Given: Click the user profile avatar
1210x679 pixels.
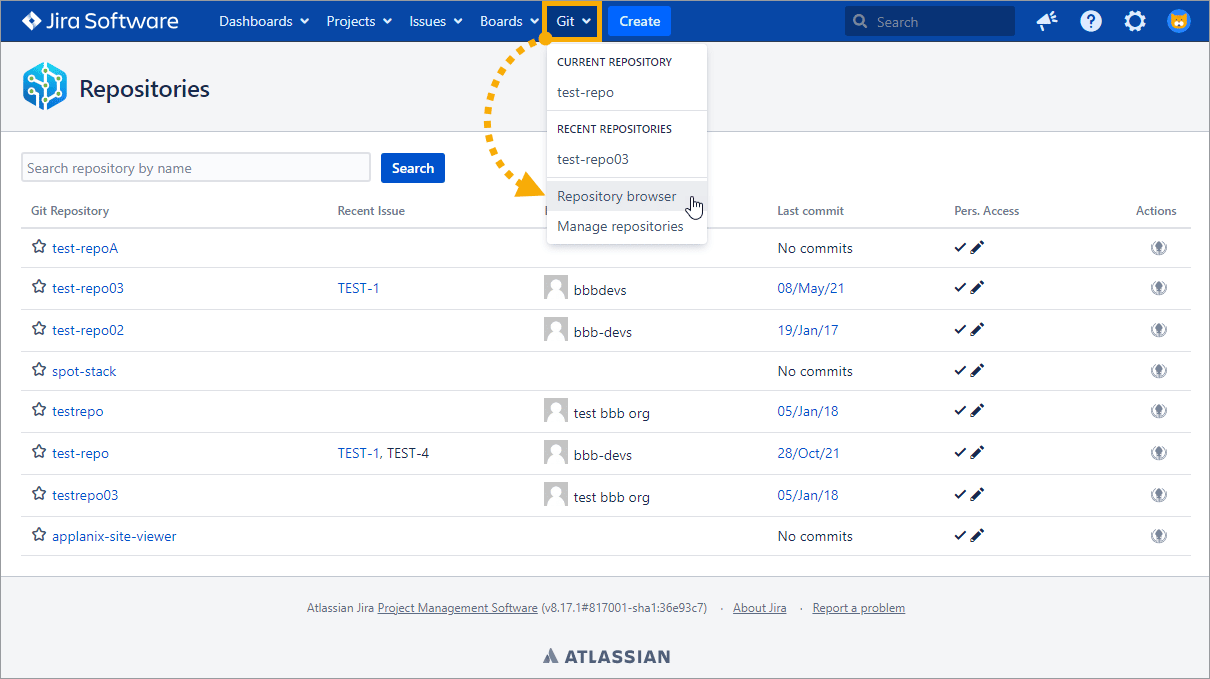Looking at the screenshot, I should (x=1179, y=21).
